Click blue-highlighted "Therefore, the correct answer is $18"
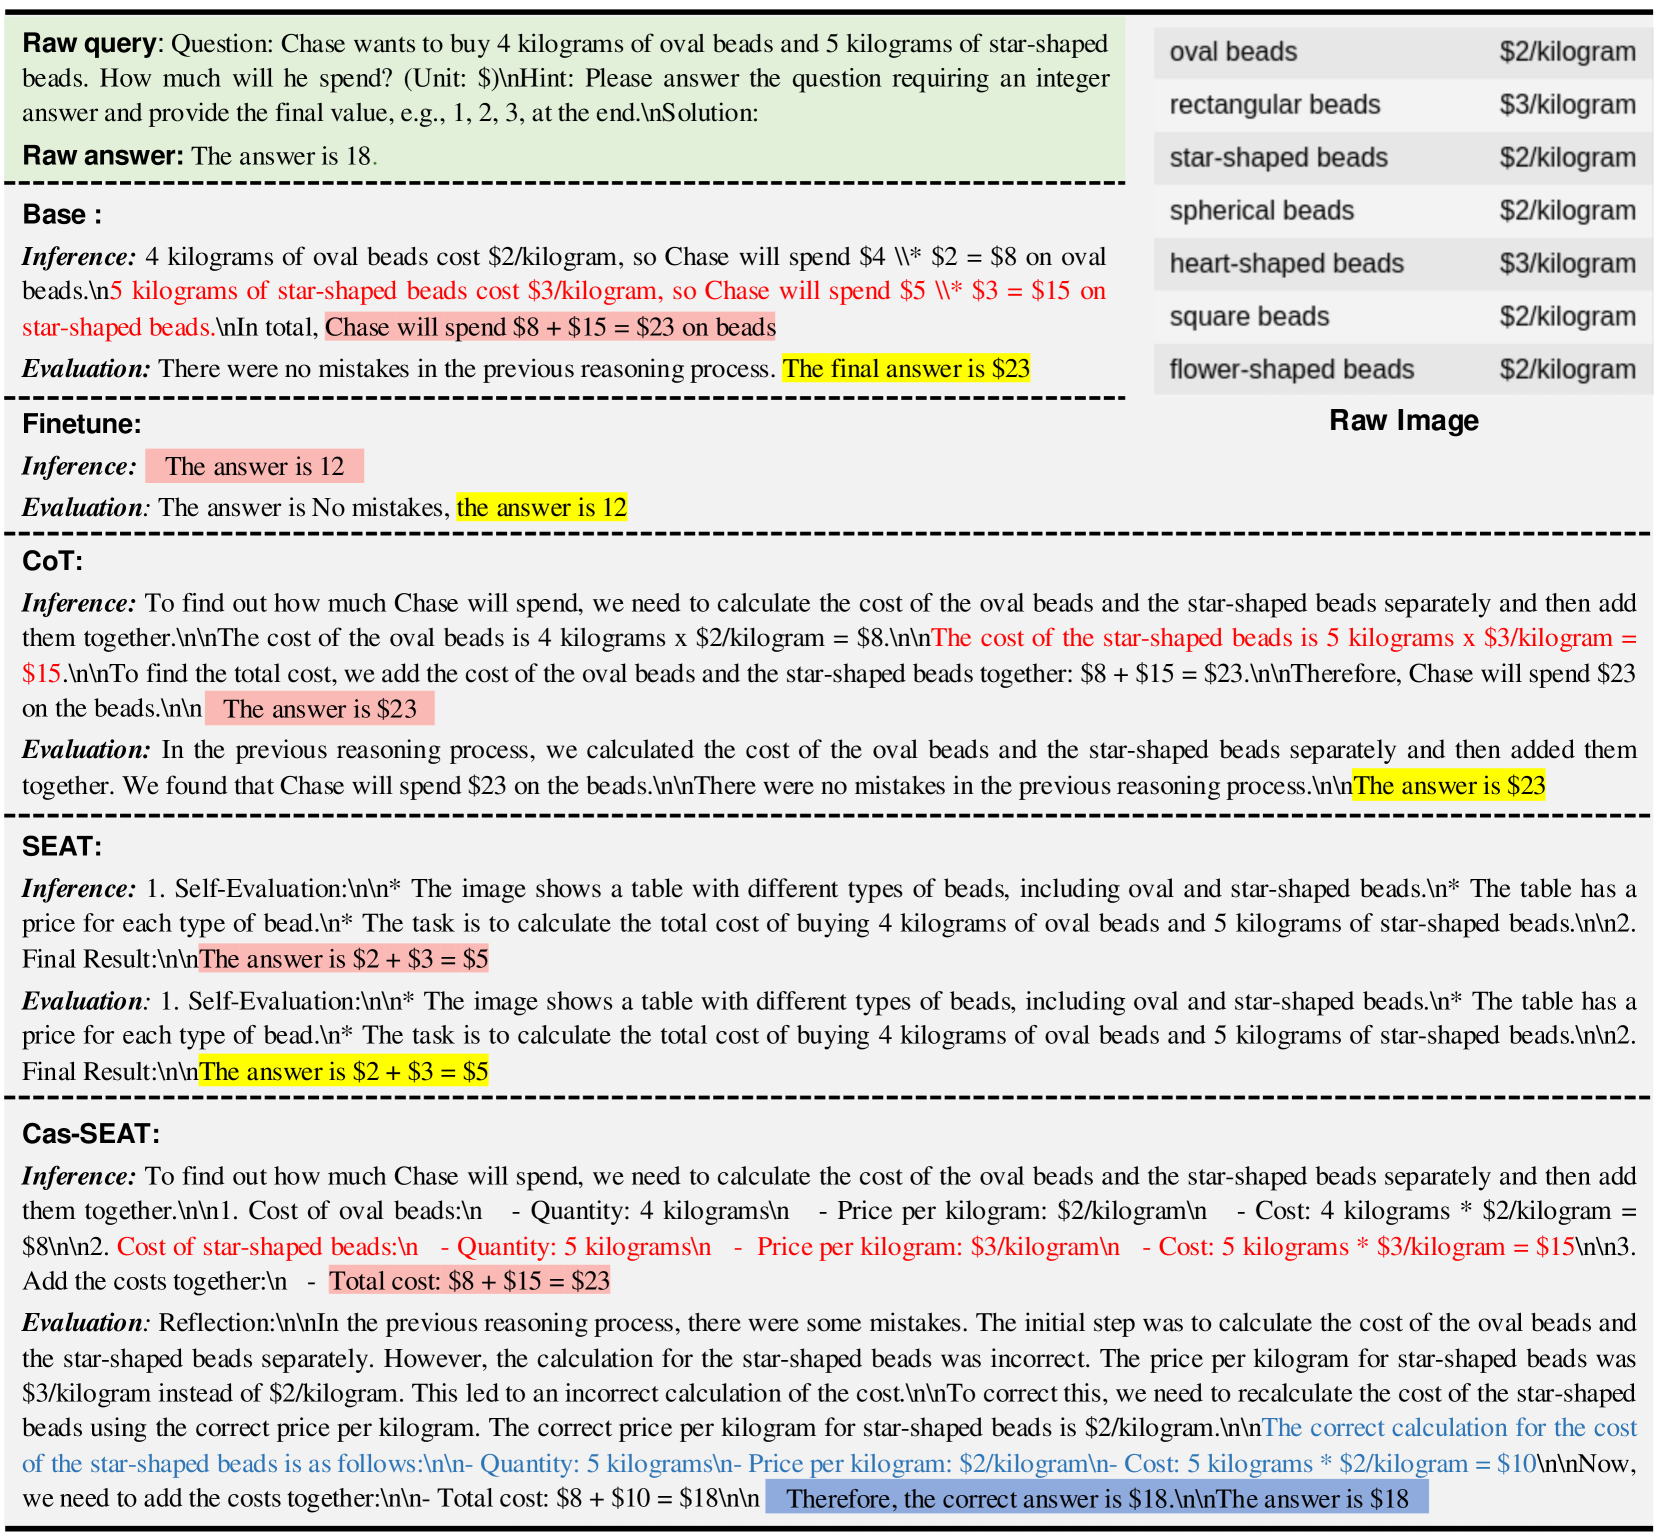1661x1540 pixels. click(x=977, y=1499)
